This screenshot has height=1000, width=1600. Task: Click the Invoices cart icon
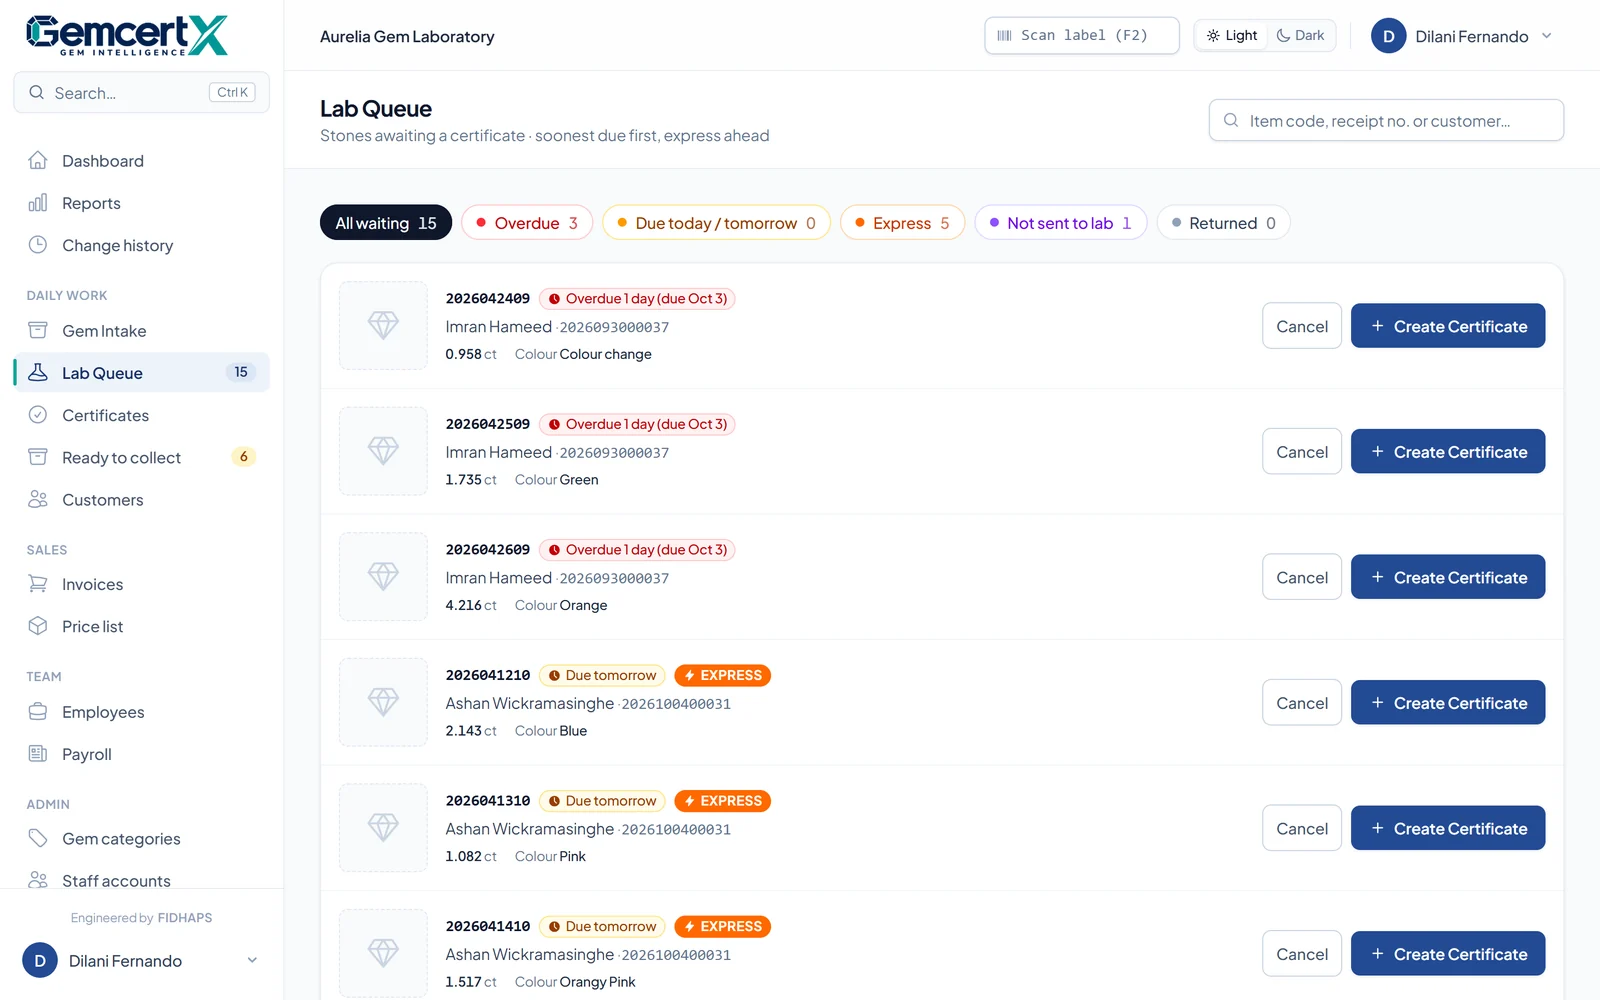(x=38, y=583)
